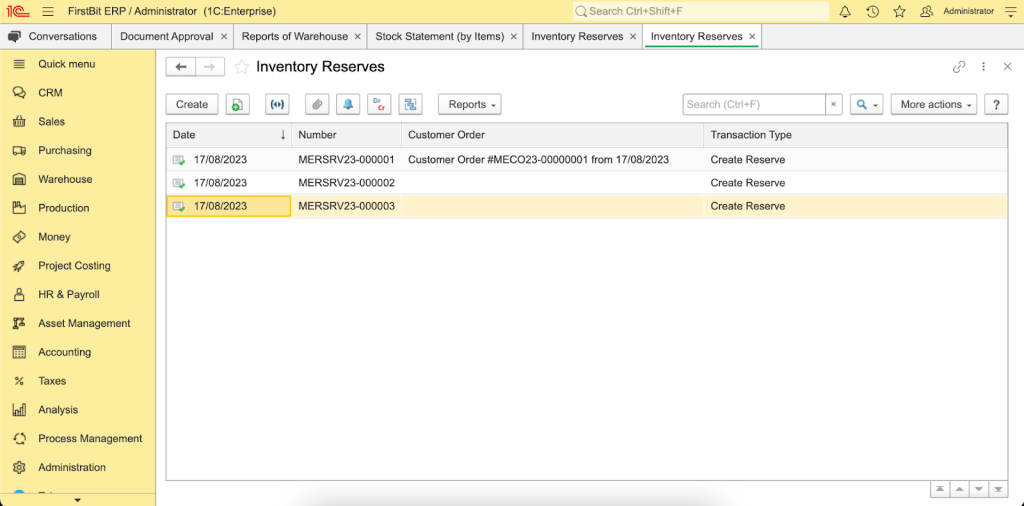Open the More actions dropdown

point(934,104)
